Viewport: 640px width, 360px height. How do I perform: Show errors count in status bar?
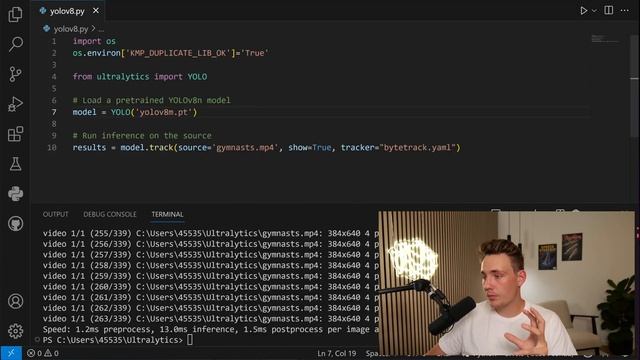[x=34, y=353]
